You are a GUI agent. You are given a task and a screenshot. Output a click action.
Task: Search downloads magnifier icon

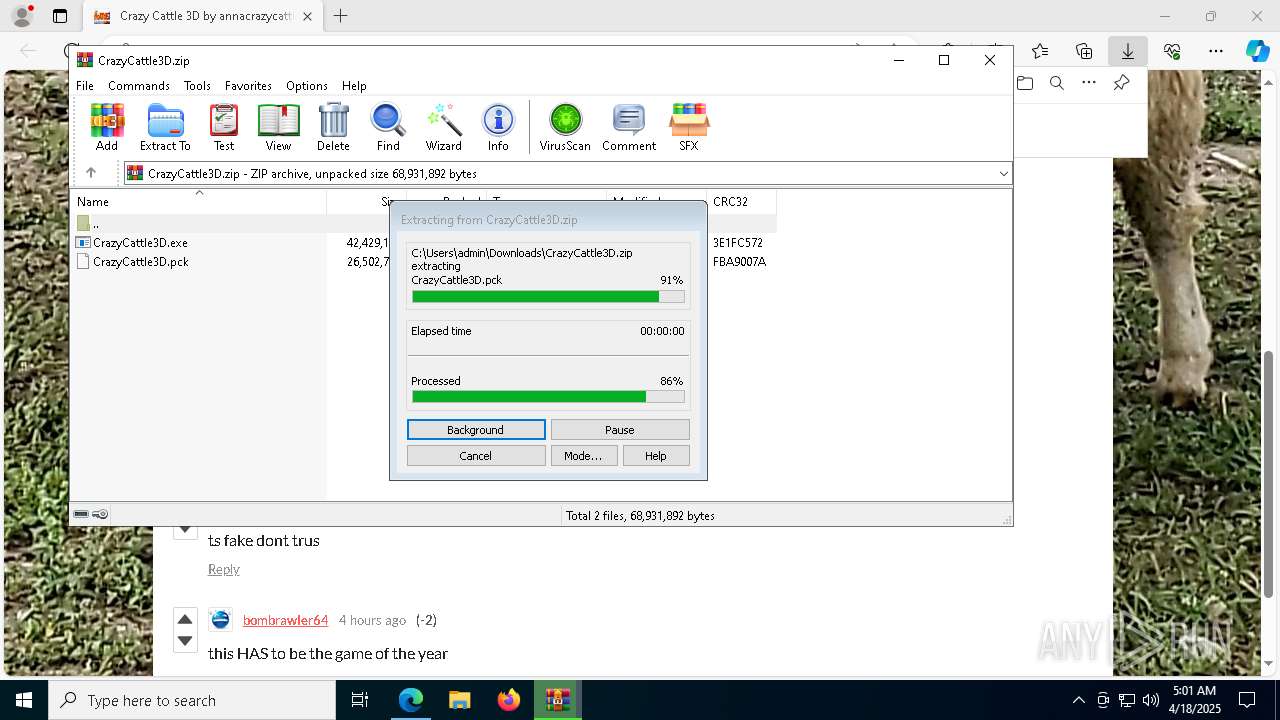[1057, 83]
